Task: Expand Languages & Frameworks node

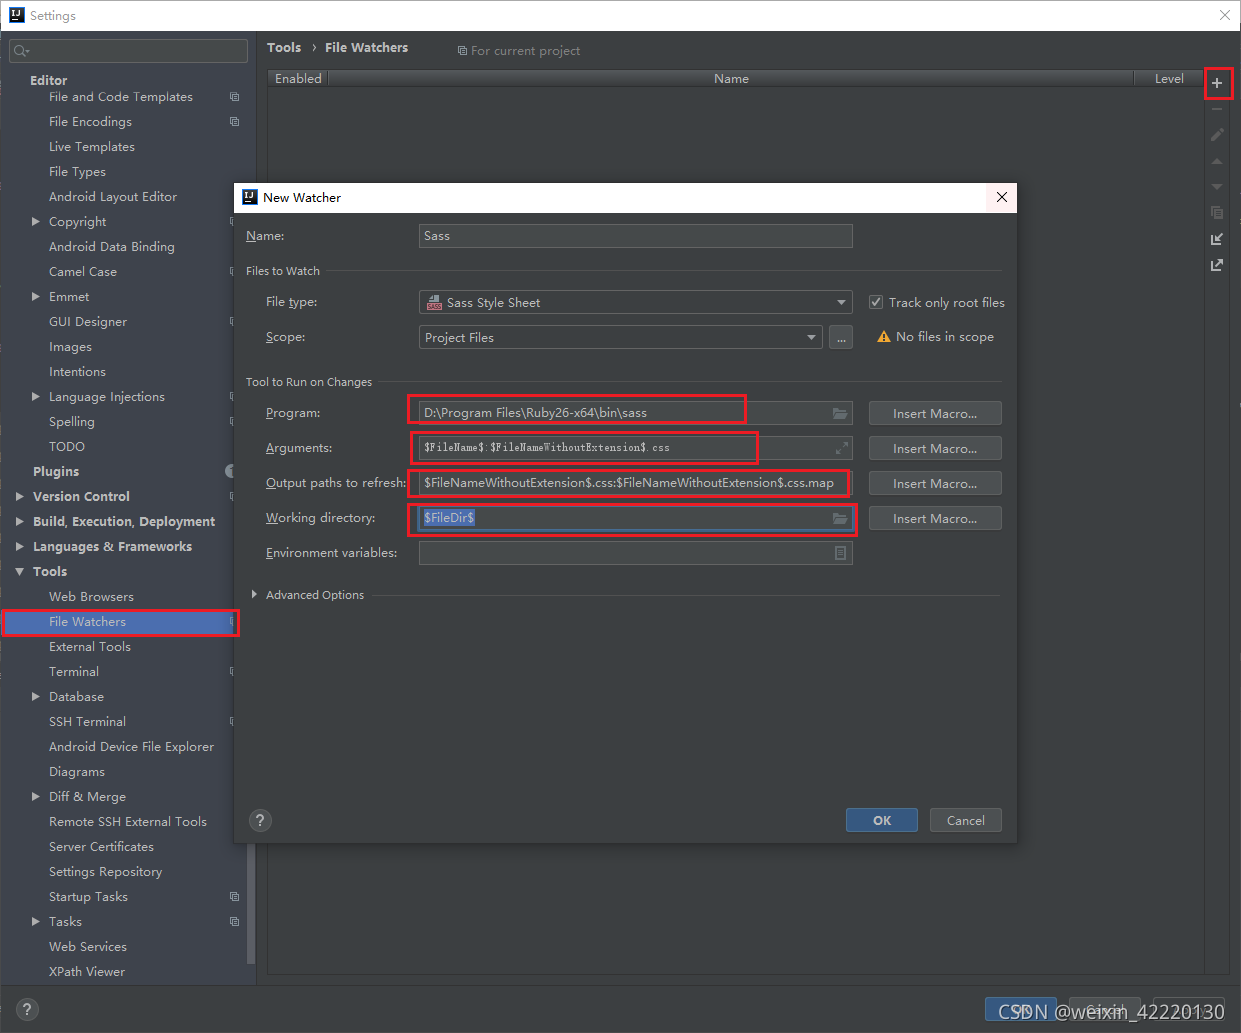Action: tap(20, 547)
